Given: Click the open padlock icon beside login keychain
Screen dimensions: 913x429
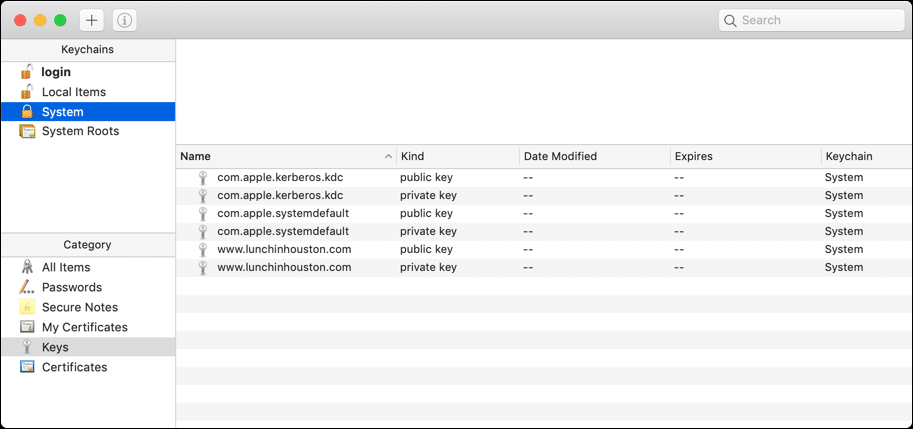Looking at the screenshot, I should click(27, 72).
